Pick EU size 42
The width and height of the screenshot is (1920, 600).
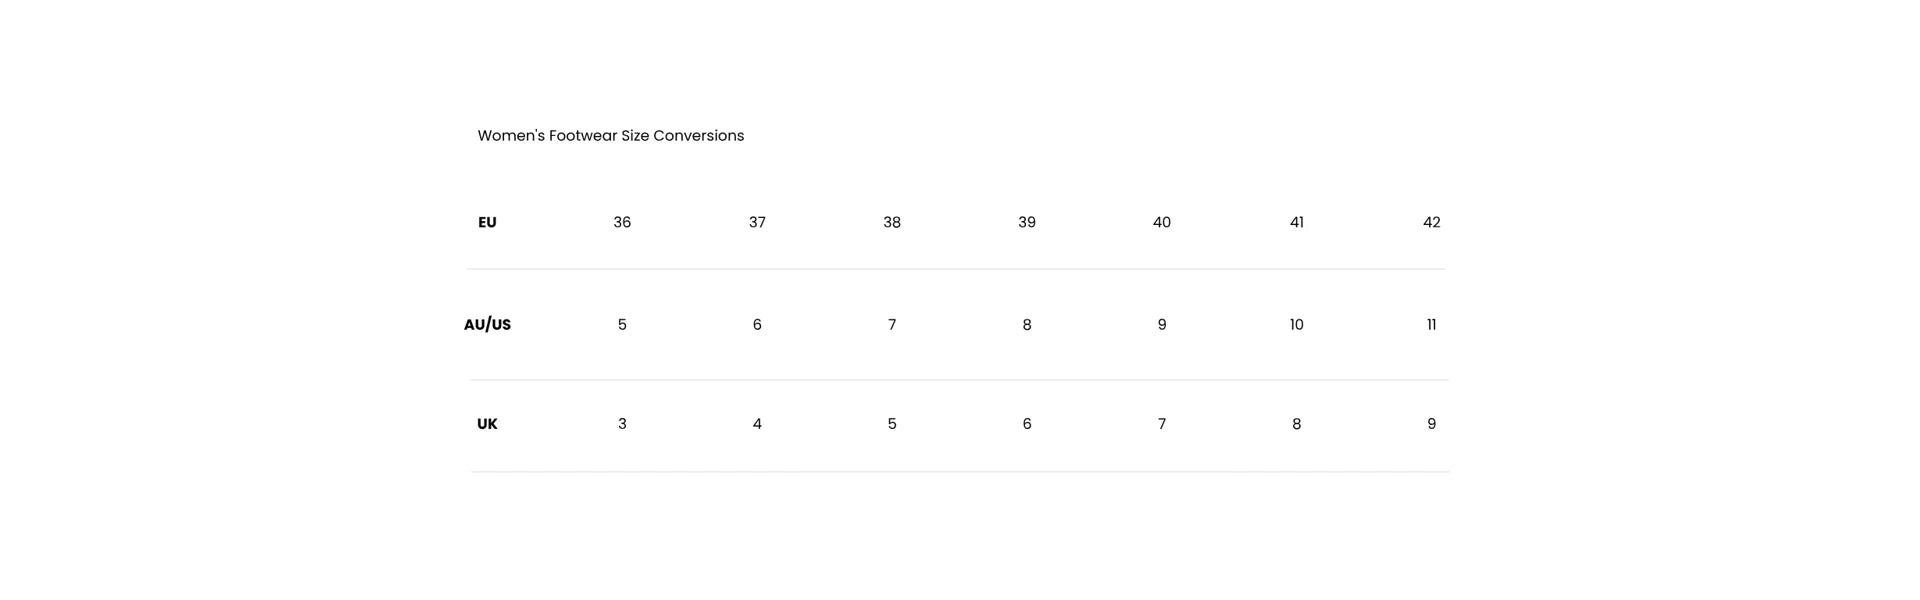coord(1432,223)
